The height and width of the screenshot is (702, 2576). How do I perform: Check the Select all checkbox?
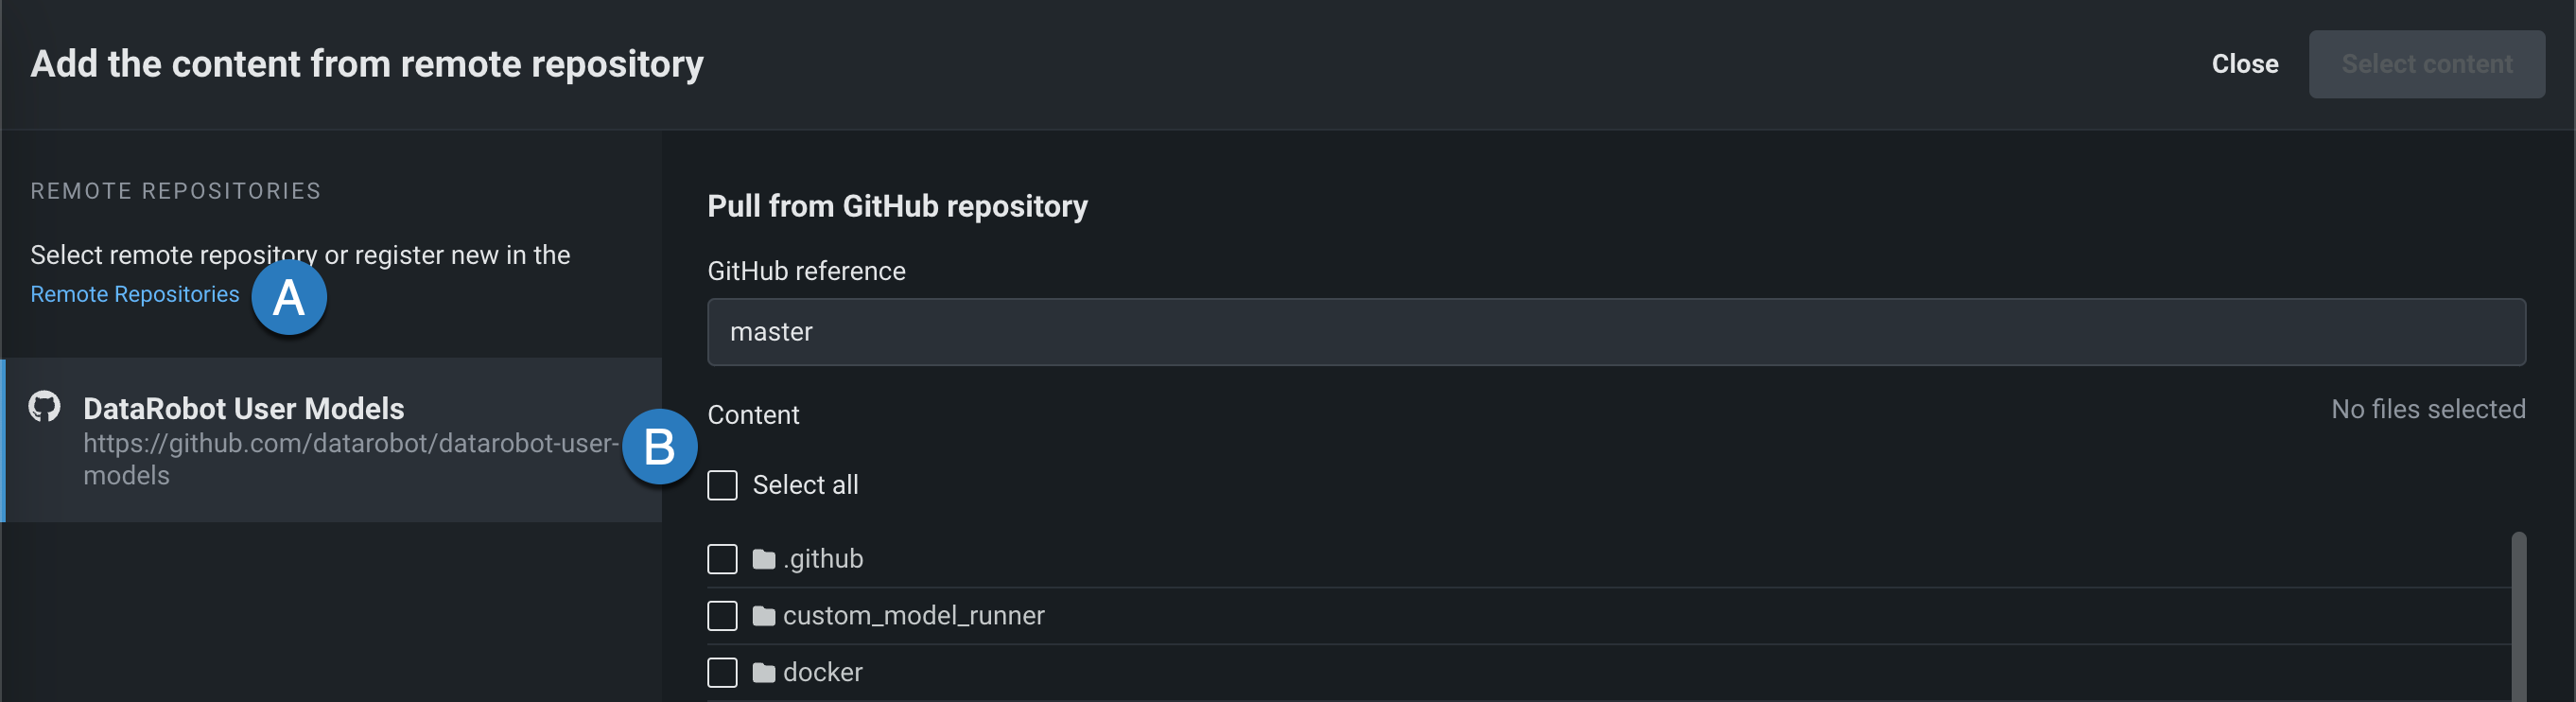722,485
